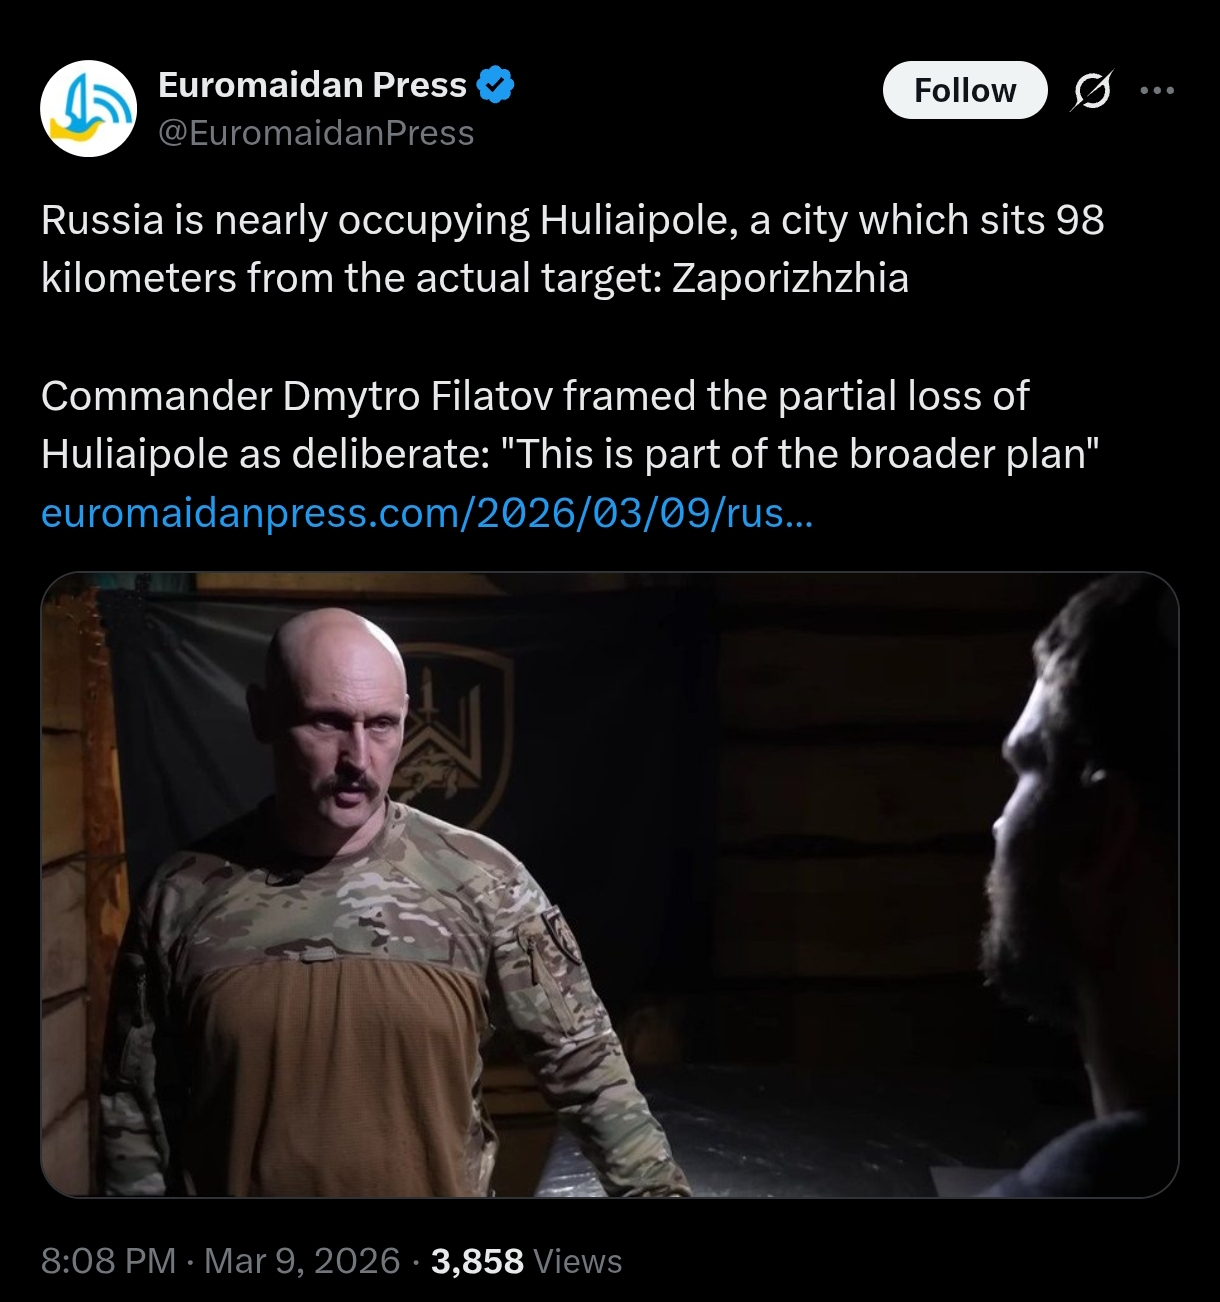Image resolution: width=1220 pixels, height=1302 pixels.
Task: View the 3,858 view count
Action: point(477,1261)
